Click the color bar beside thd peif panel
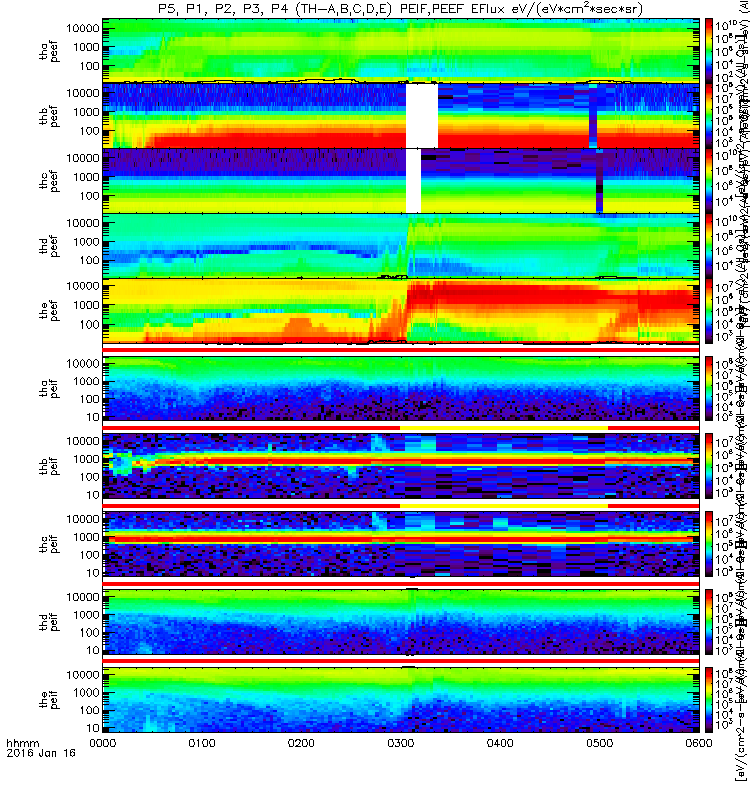Image resolution: width=750 pixels, height=800 pixels. tap(709, 621)
